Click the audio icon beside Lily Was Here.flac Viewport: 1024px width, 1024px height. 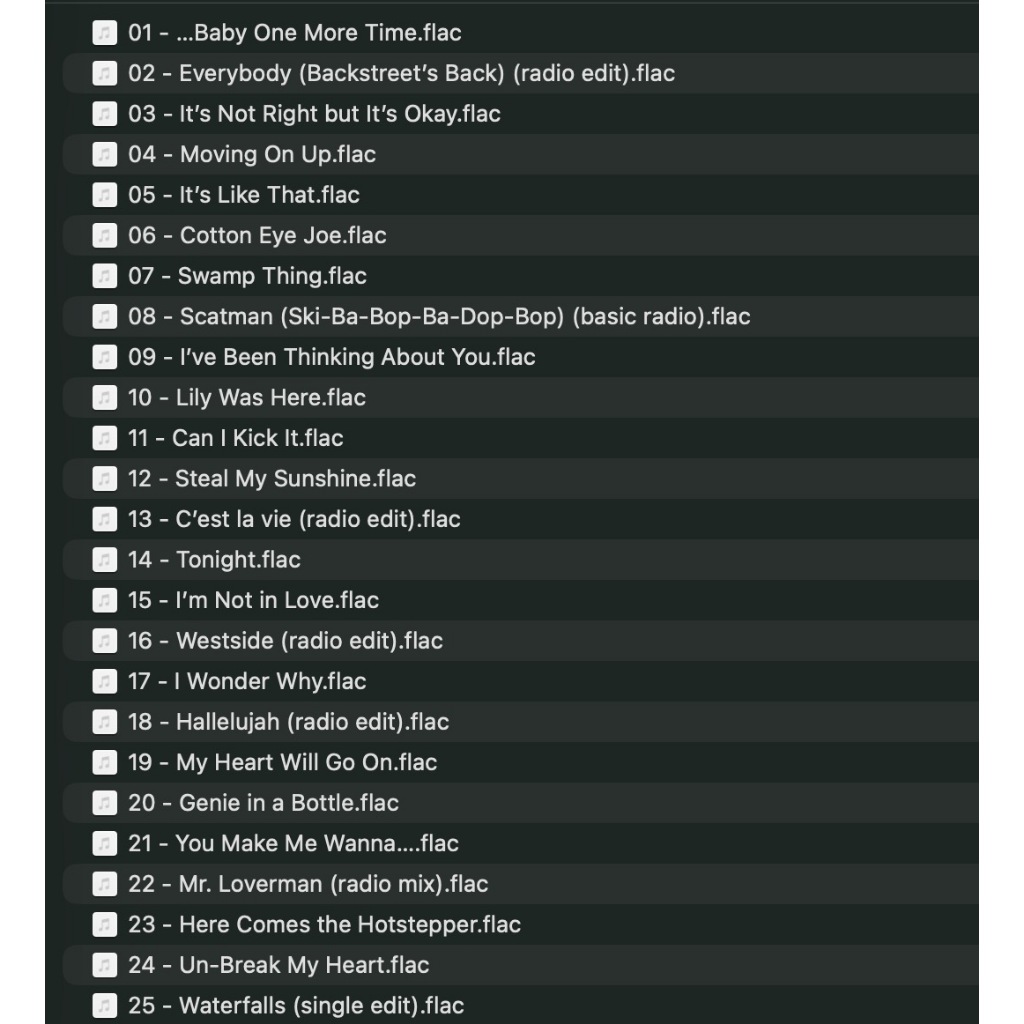[x=104, y=397]
